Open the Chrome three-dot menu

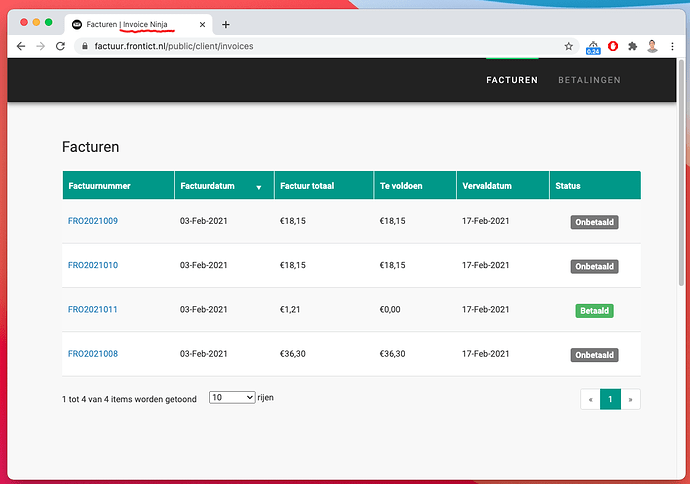pos(672,46)
